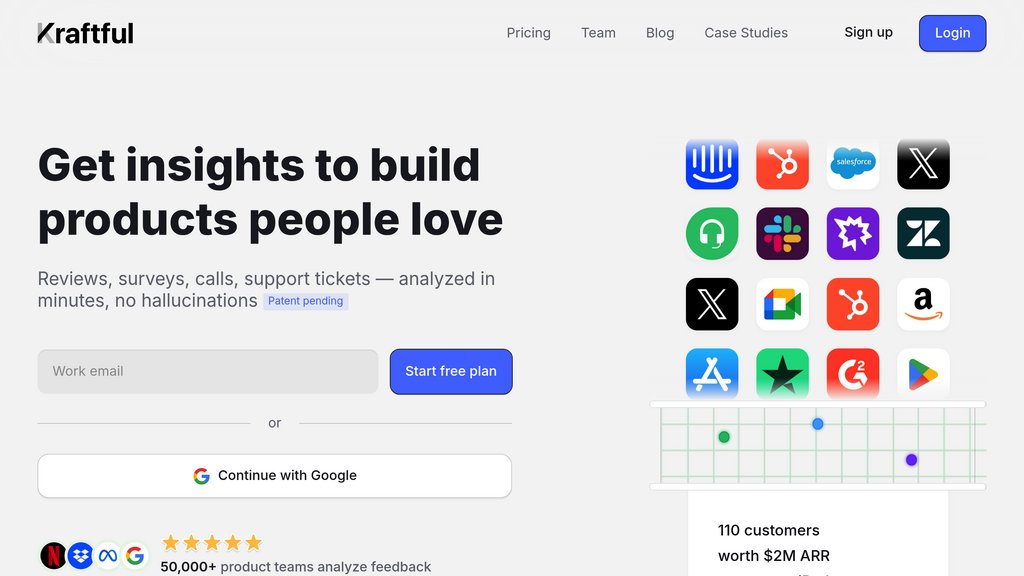Click the Netflix logo badge
1024x576 pixels.
coord(53,555)
